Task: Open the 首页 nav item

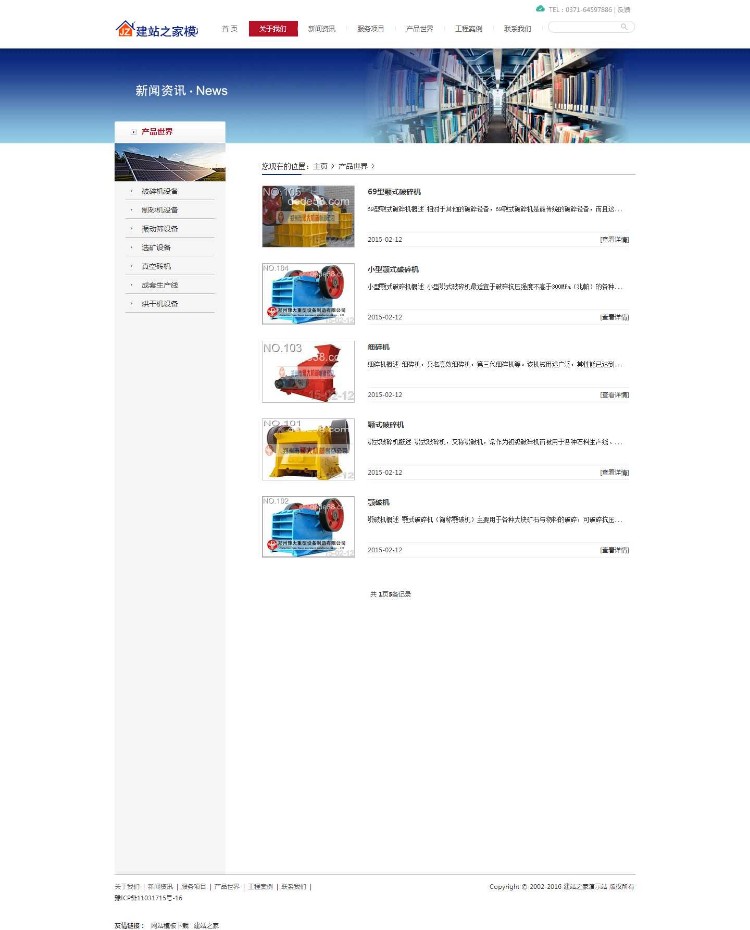Action: coord(229,28)
